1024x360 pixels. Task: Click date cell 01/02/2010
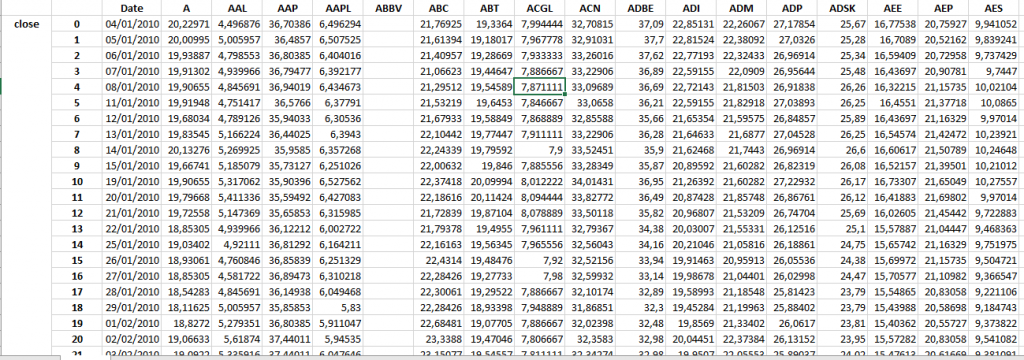tap(132, 322)
